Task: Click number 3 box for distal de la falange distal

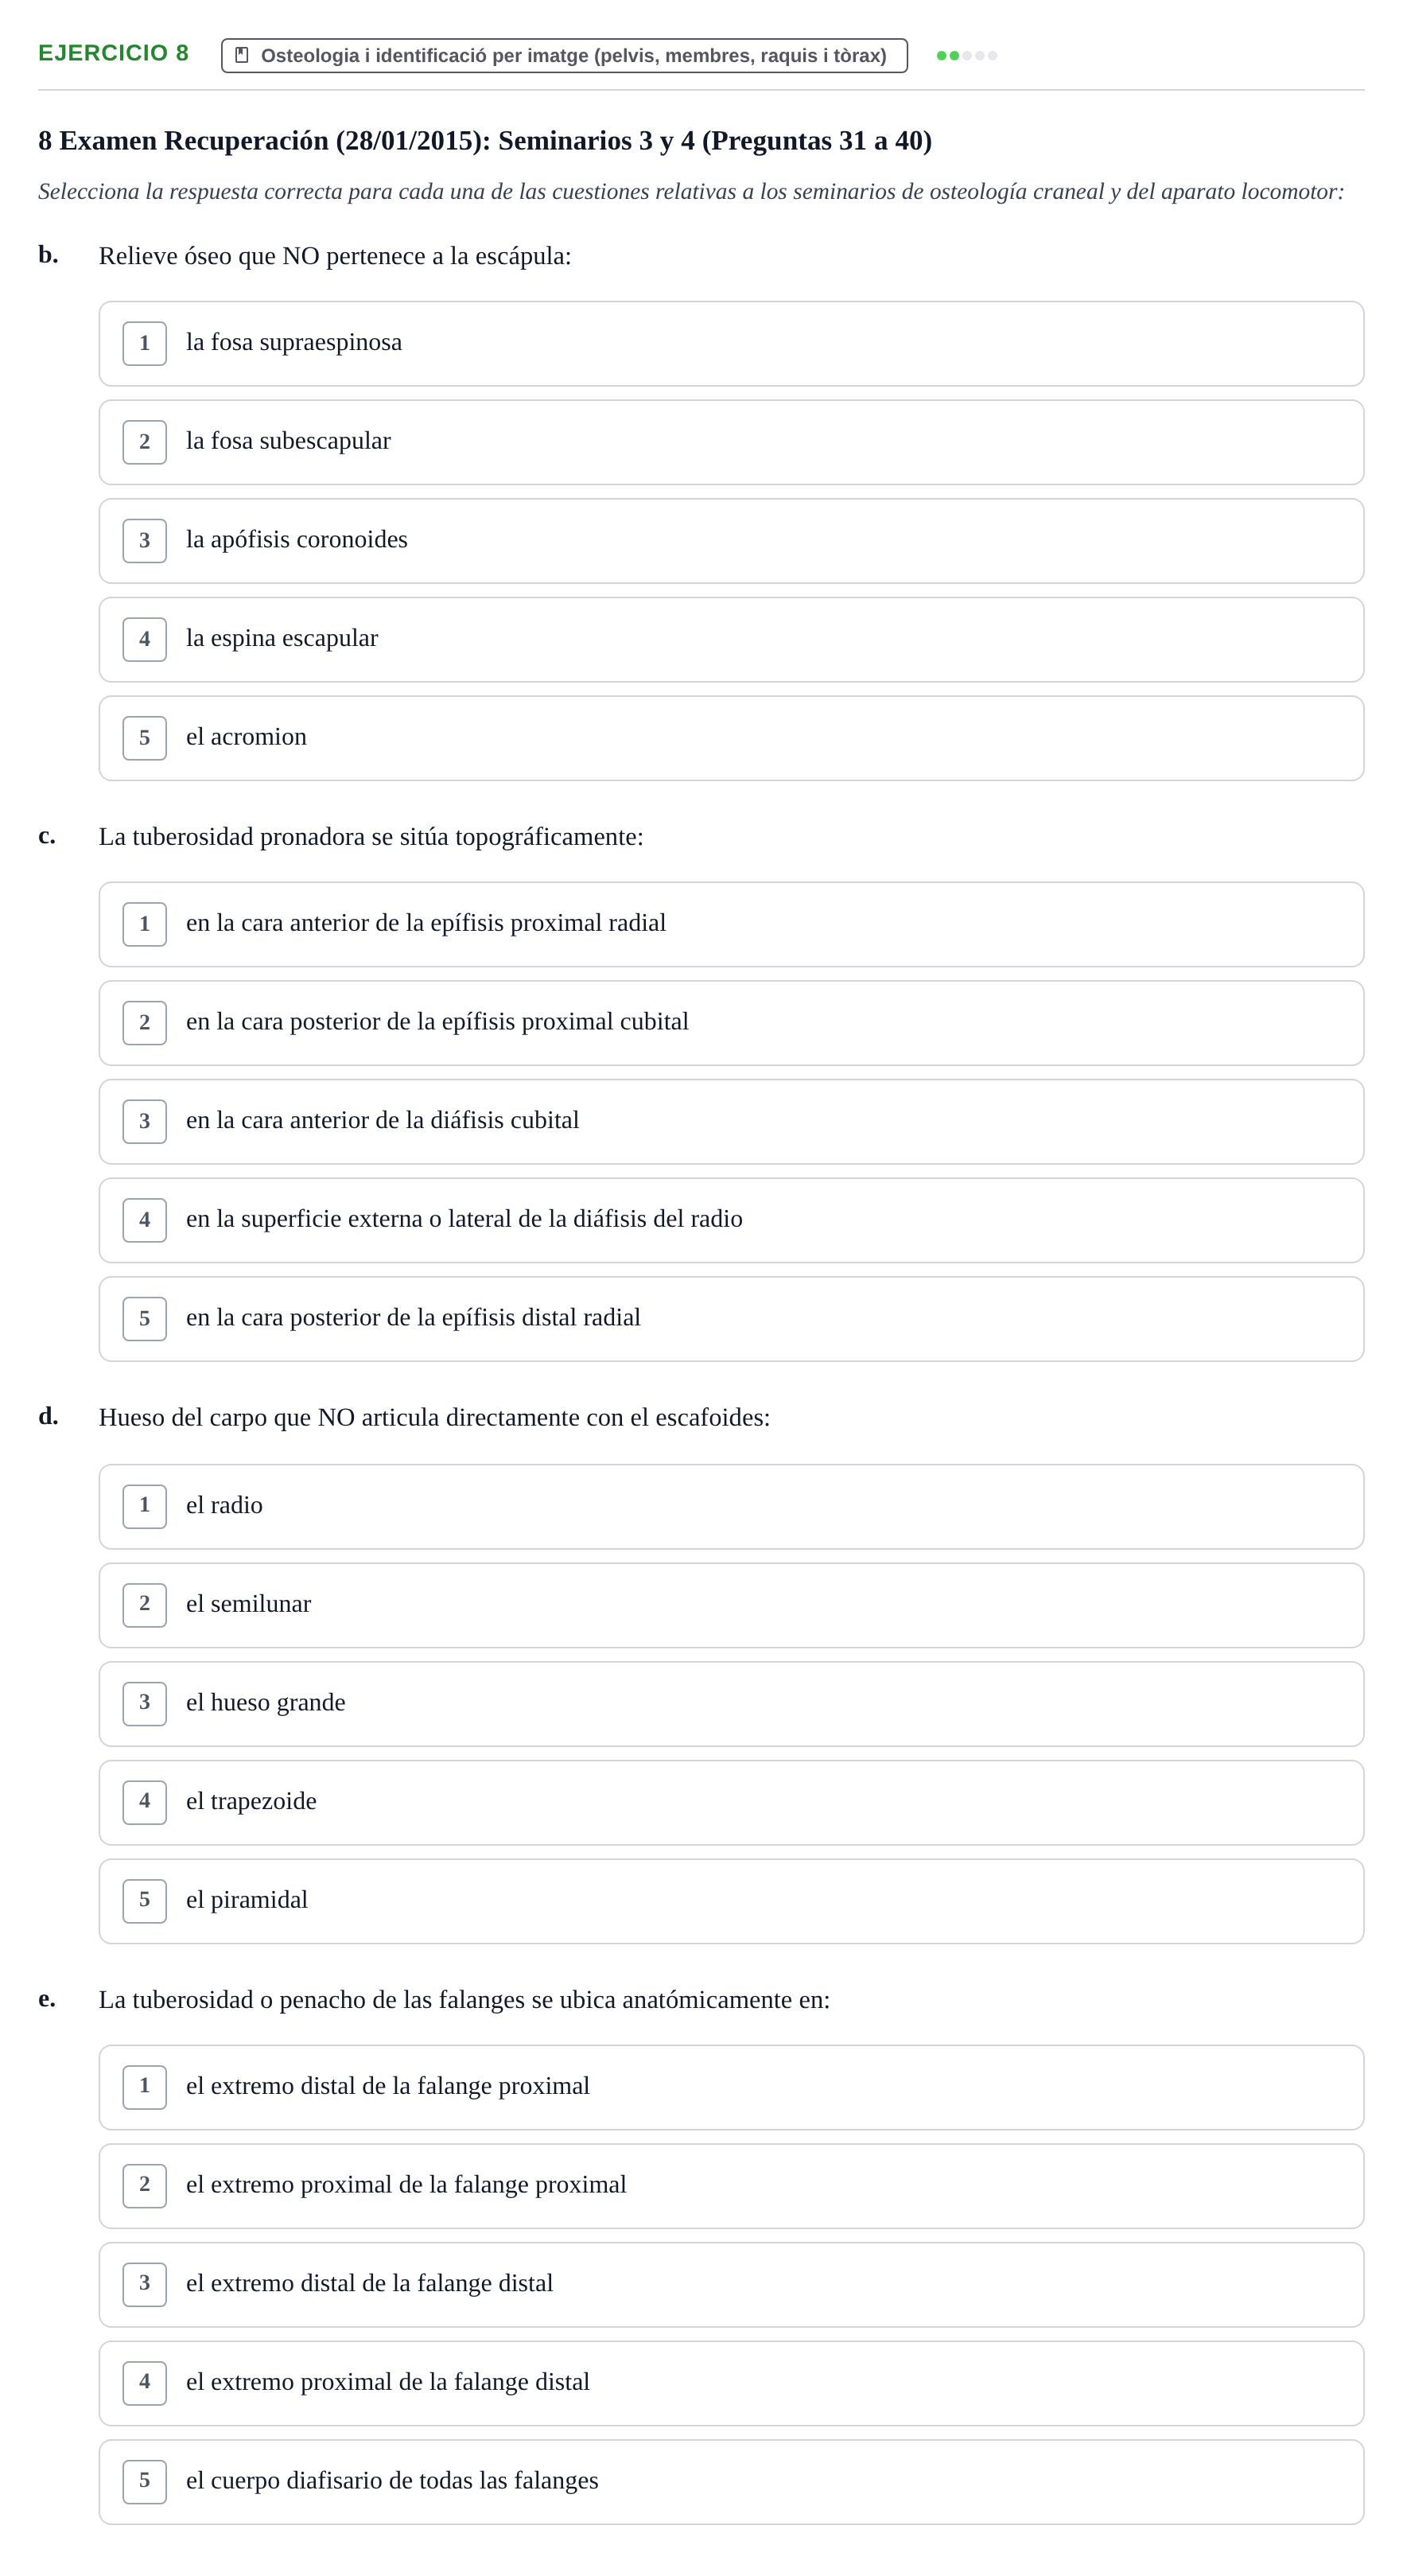Action: click(144, 2284)
